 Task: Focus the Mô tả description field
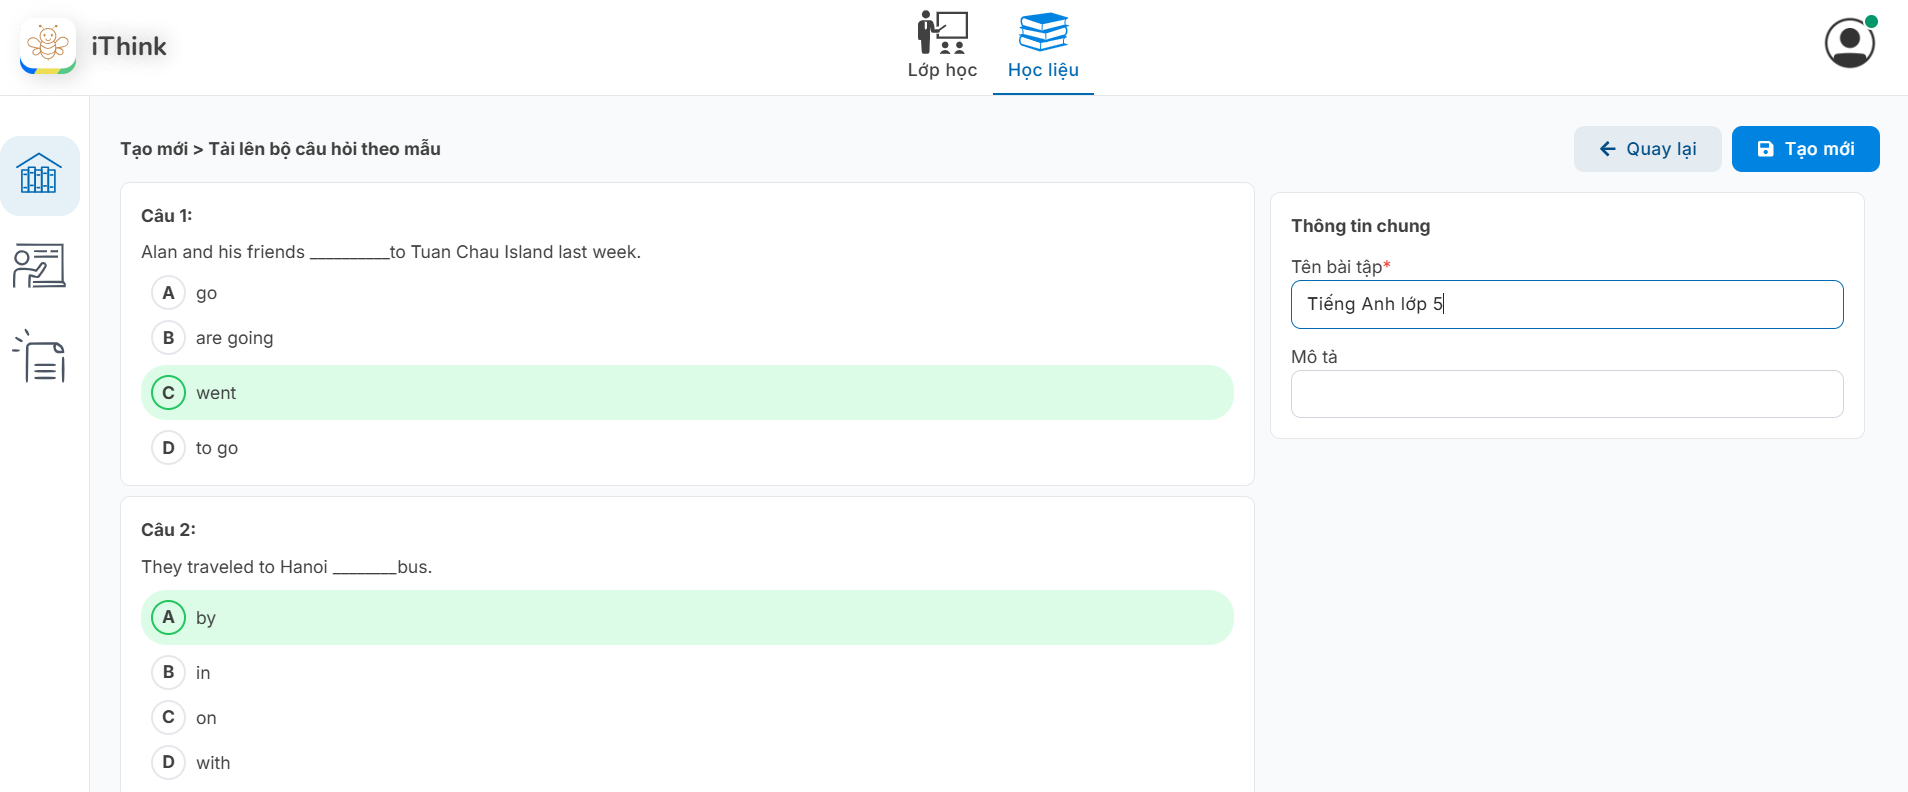pos(1566,394)
